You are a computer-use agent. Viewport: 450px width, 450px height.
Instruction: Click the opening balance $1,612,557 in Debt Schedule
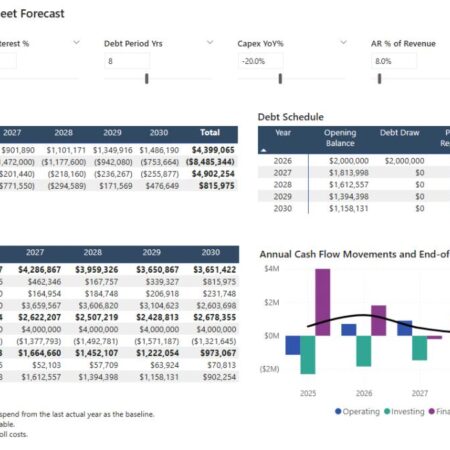tap(349, 185)
